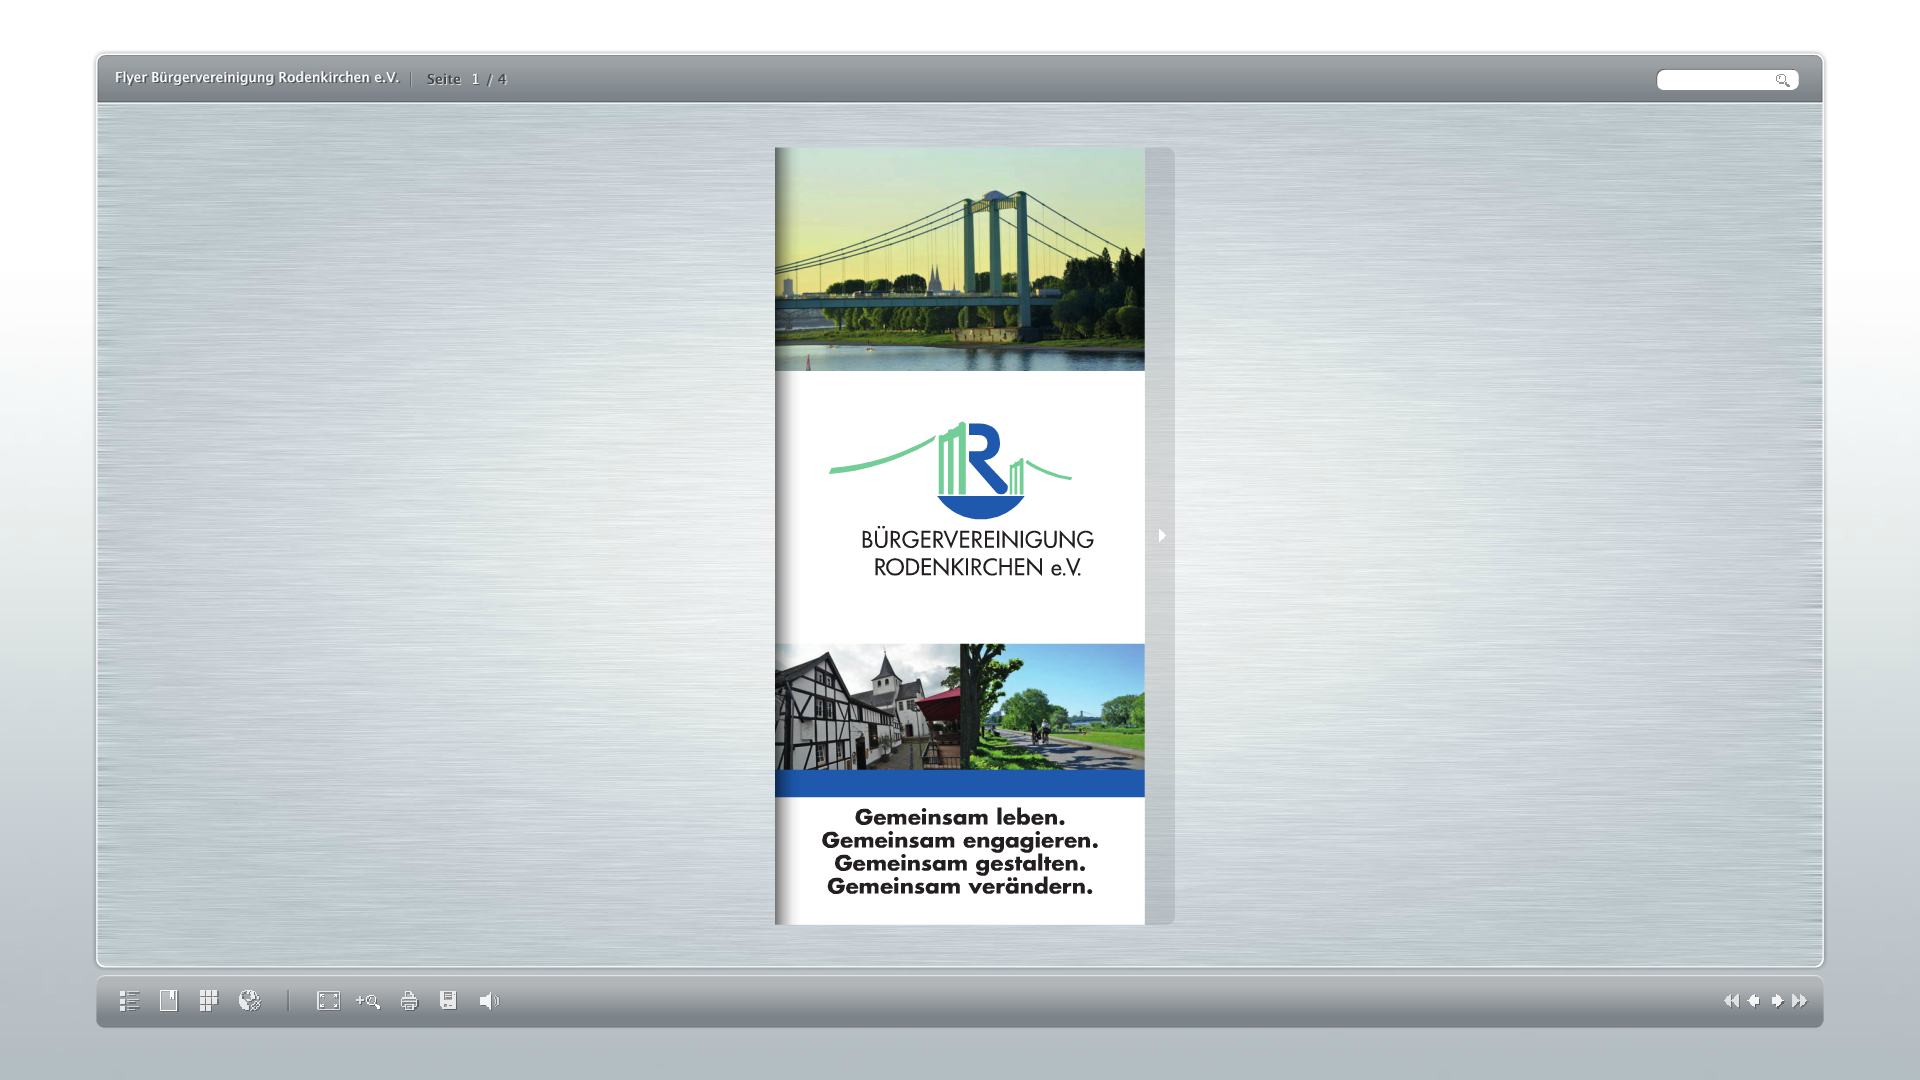This screenshot has height=1080, width=1920.
Task: Flip to the next page with the arrow
Action: [1161, 536]
